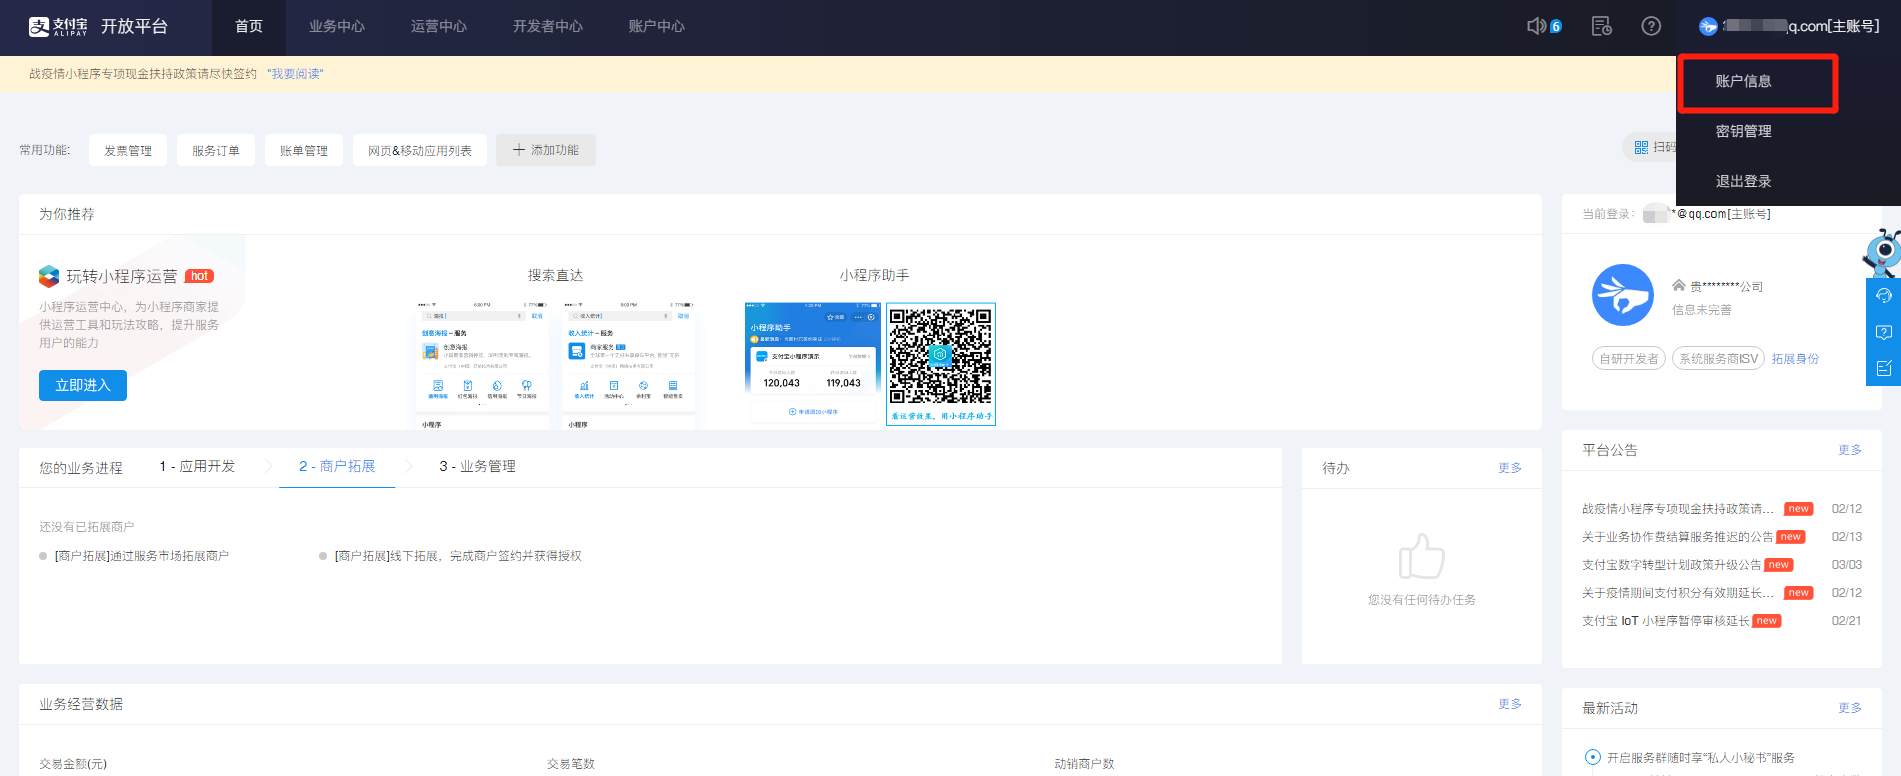
Task: Open the 我要阅读 policy link
Action: (295, 74)
